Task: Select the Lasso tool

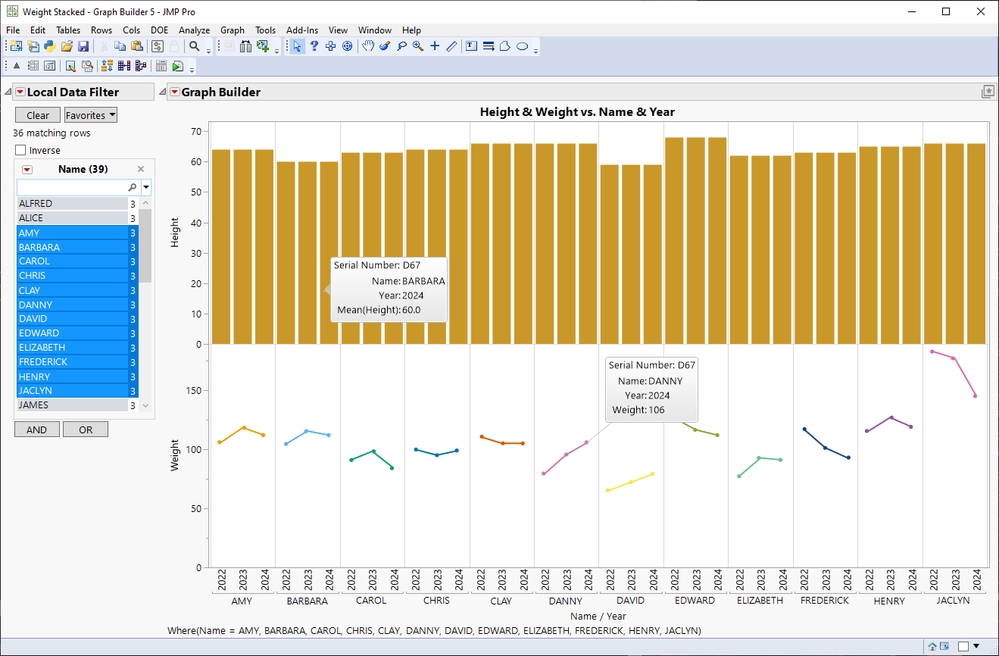Action: (x=401, y=47)
